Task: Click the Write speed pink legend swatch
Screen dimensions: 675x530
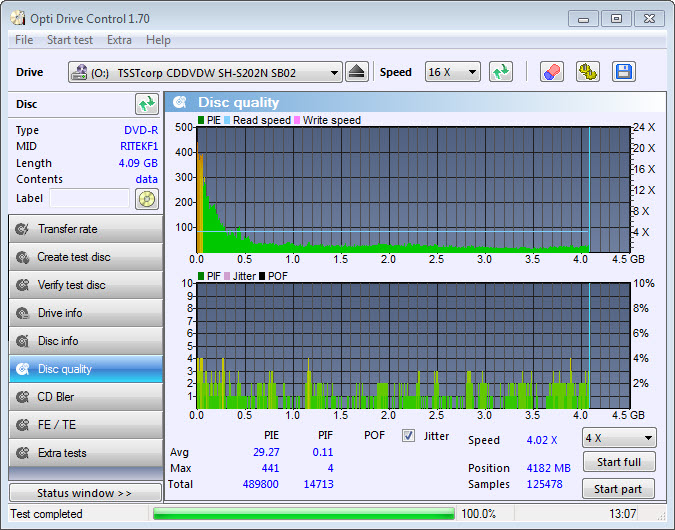Action: pyautogui.click(x=297, y=120)
